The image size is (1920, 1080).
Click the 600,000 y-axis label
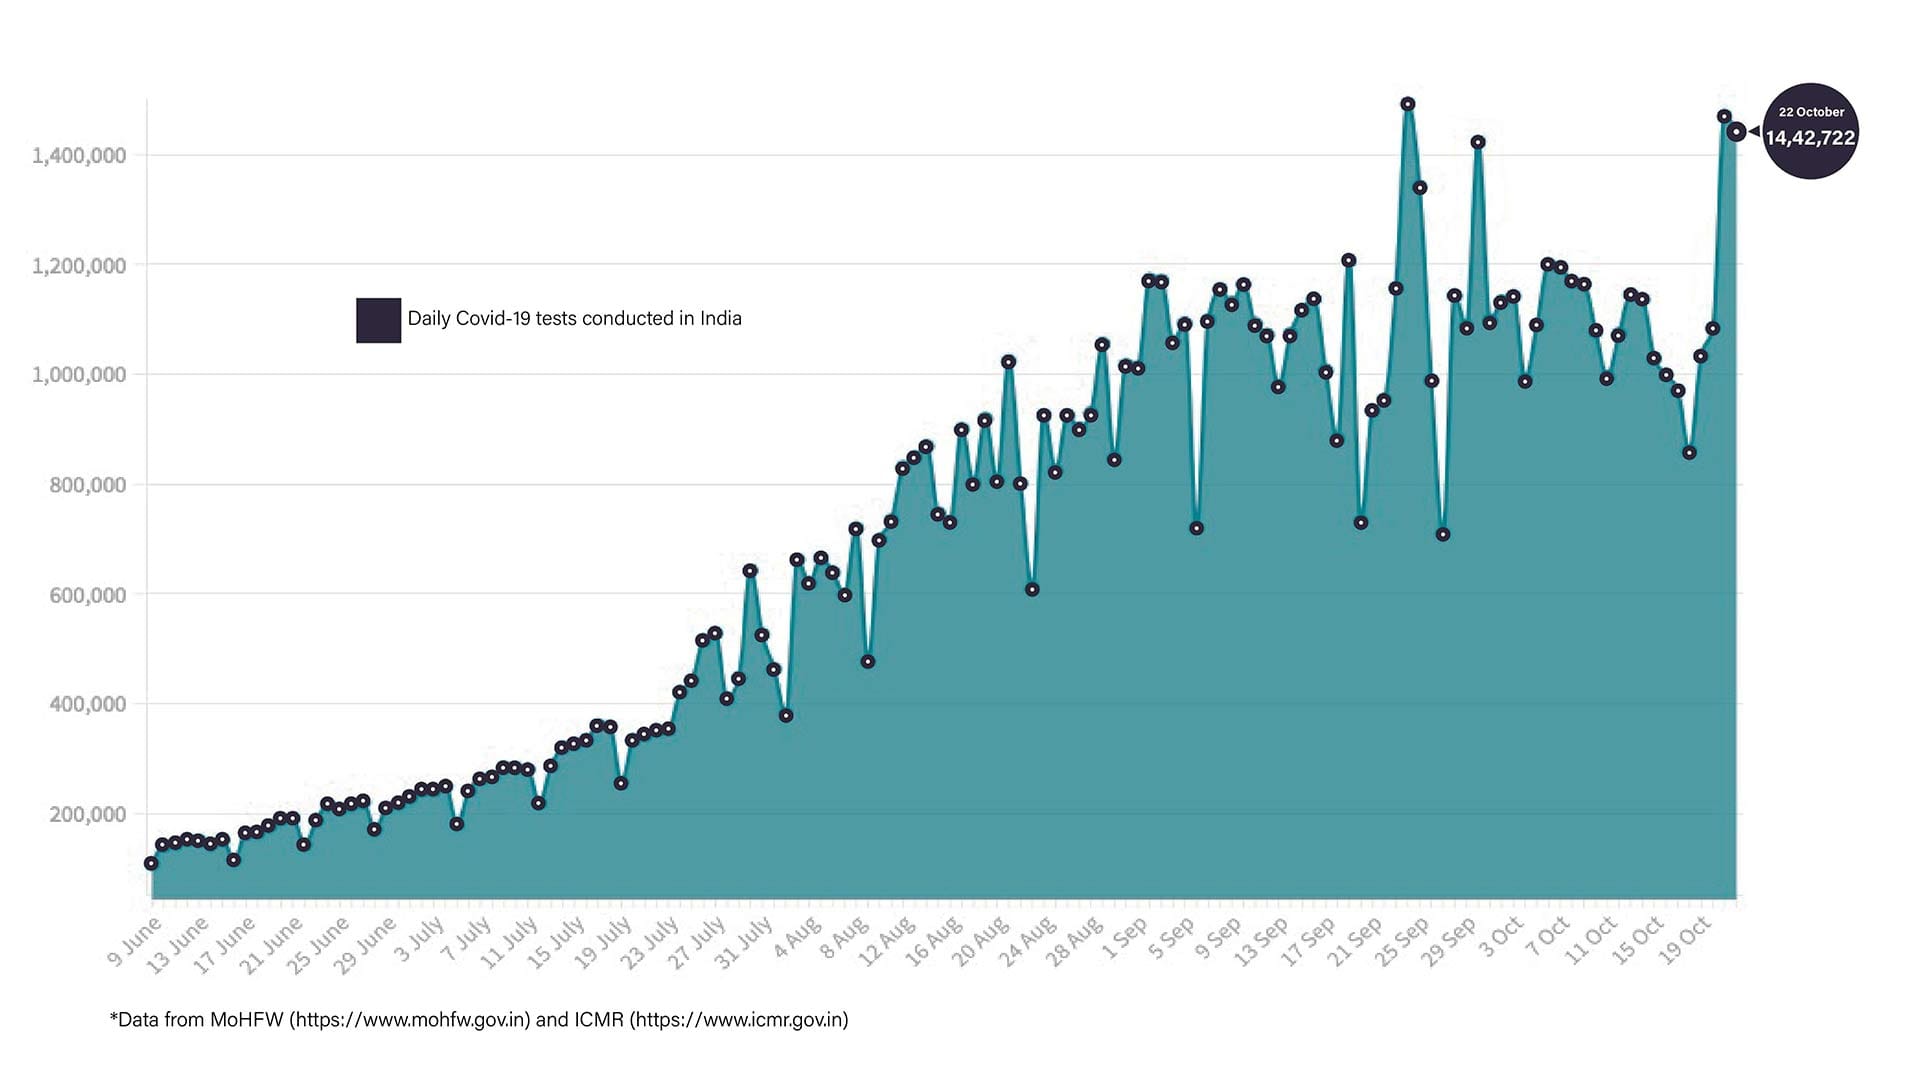(87, 595)
